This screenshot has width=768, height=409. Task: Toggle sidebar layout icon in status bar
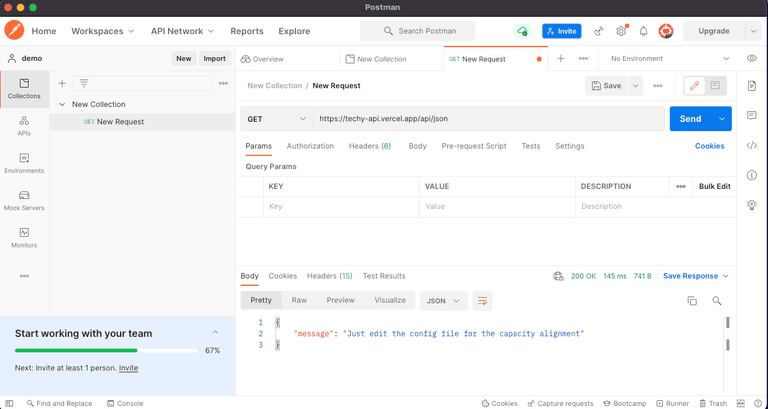click(9, 403)
